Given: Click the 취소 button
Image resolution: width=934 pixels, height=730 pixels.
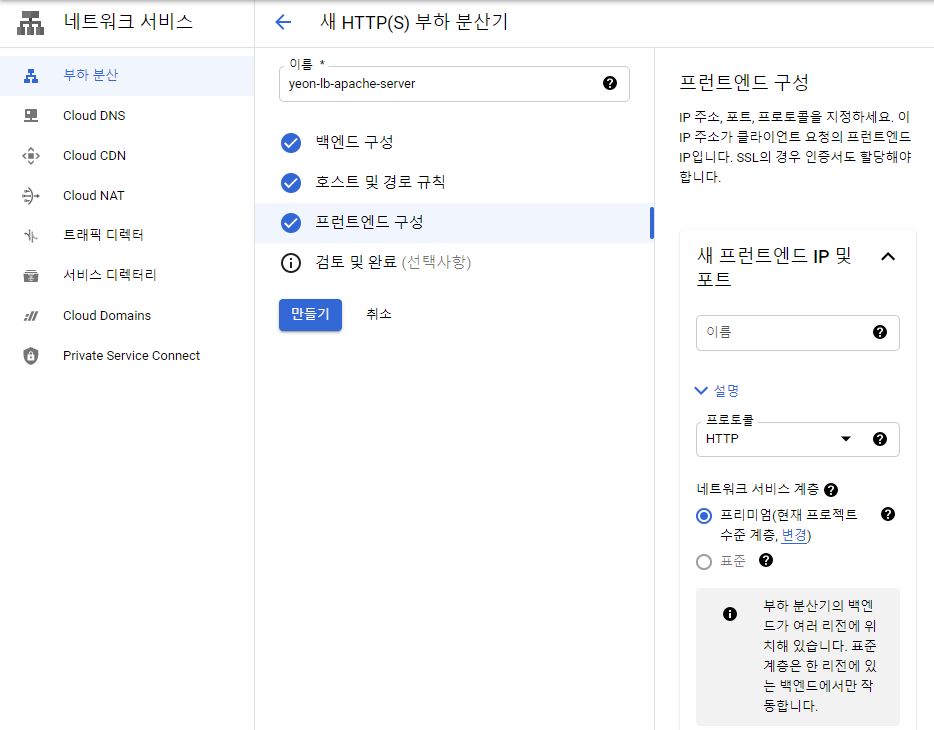Looking at the screenshot, I should (x=379, y=314).
